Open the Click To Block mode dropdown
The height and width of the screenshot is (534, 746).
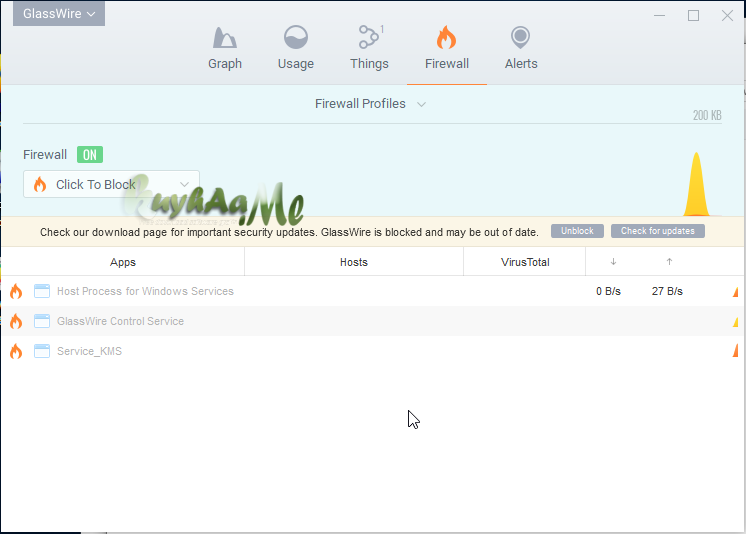coord(111,184)
